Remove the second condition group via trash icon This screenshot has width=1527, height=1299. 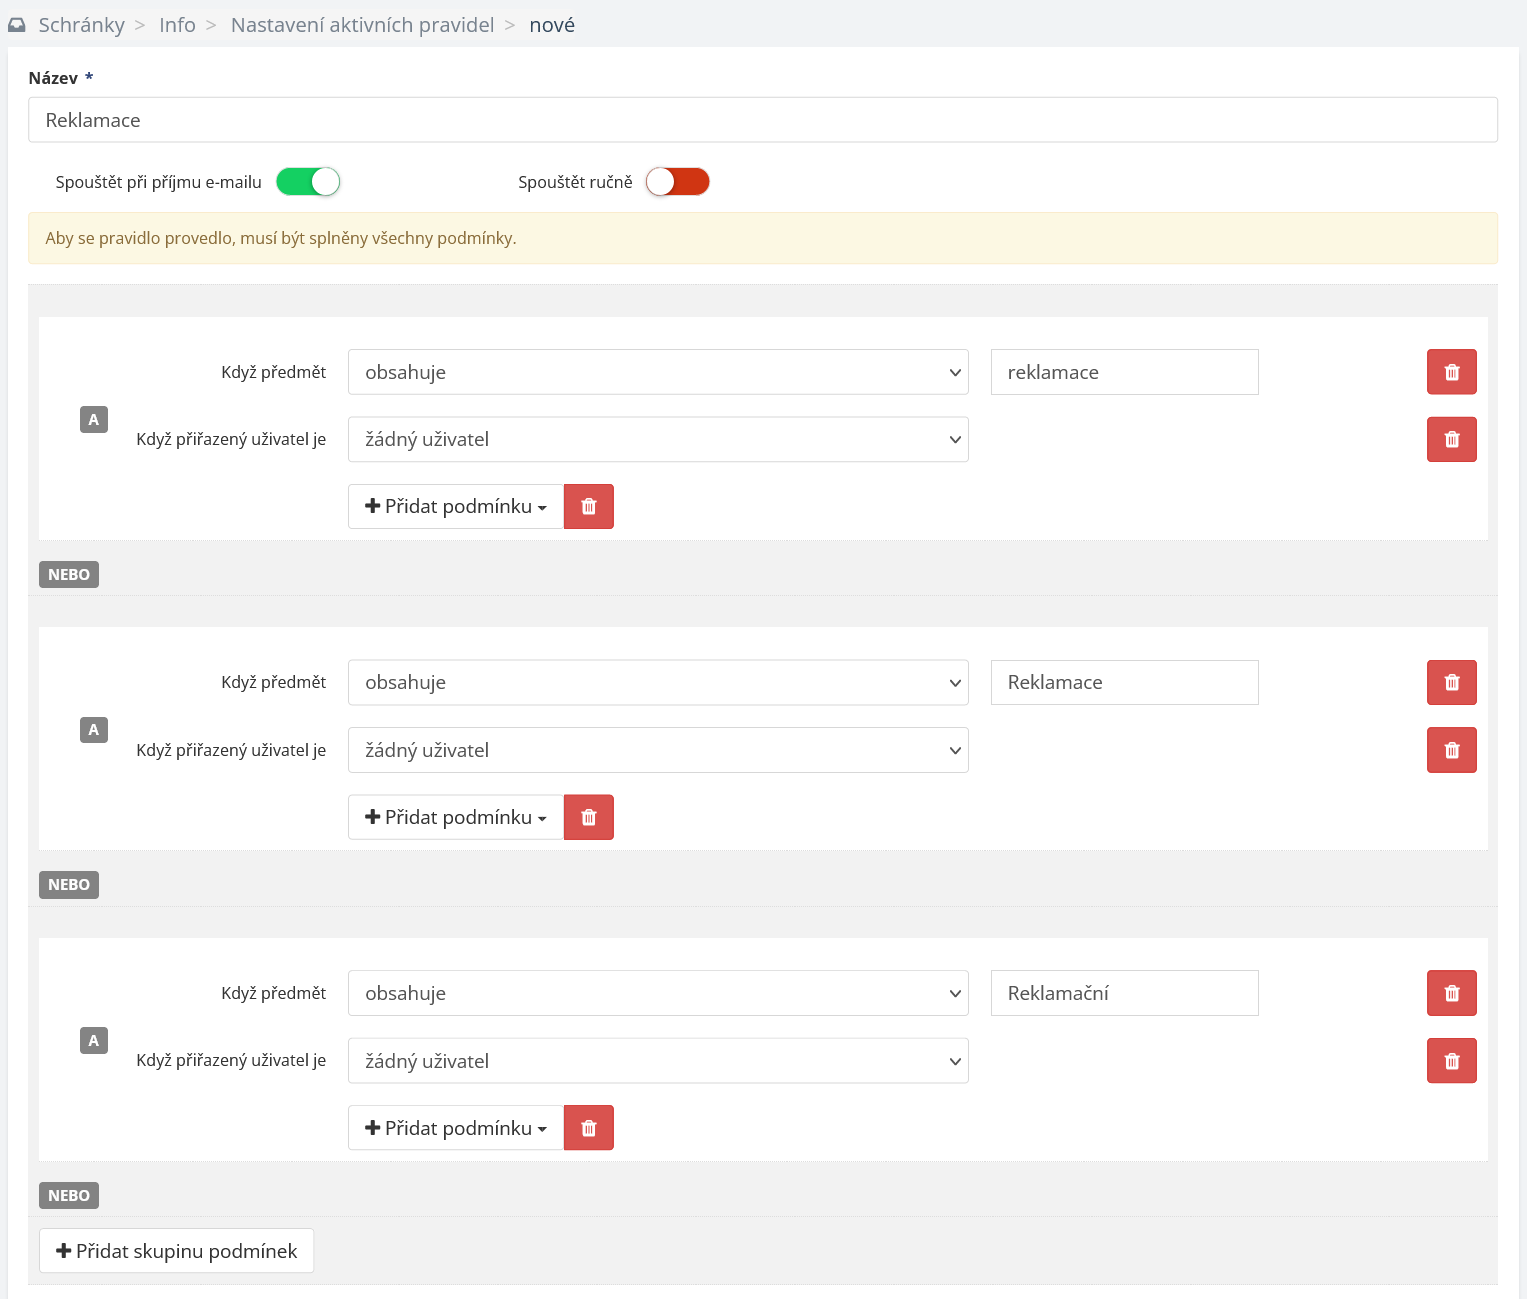(x=588, y=817)
